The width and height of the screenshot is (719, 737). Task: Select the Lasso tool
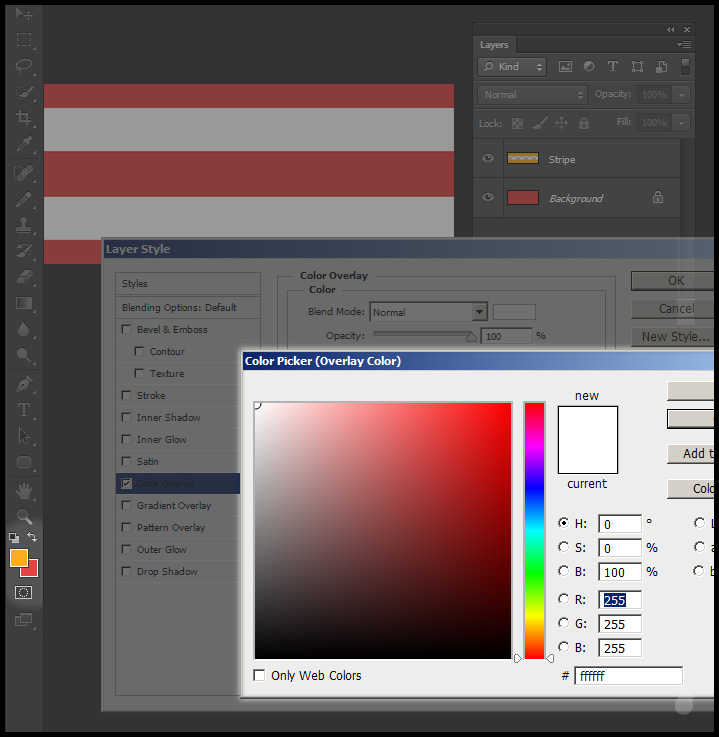point(24,66)
